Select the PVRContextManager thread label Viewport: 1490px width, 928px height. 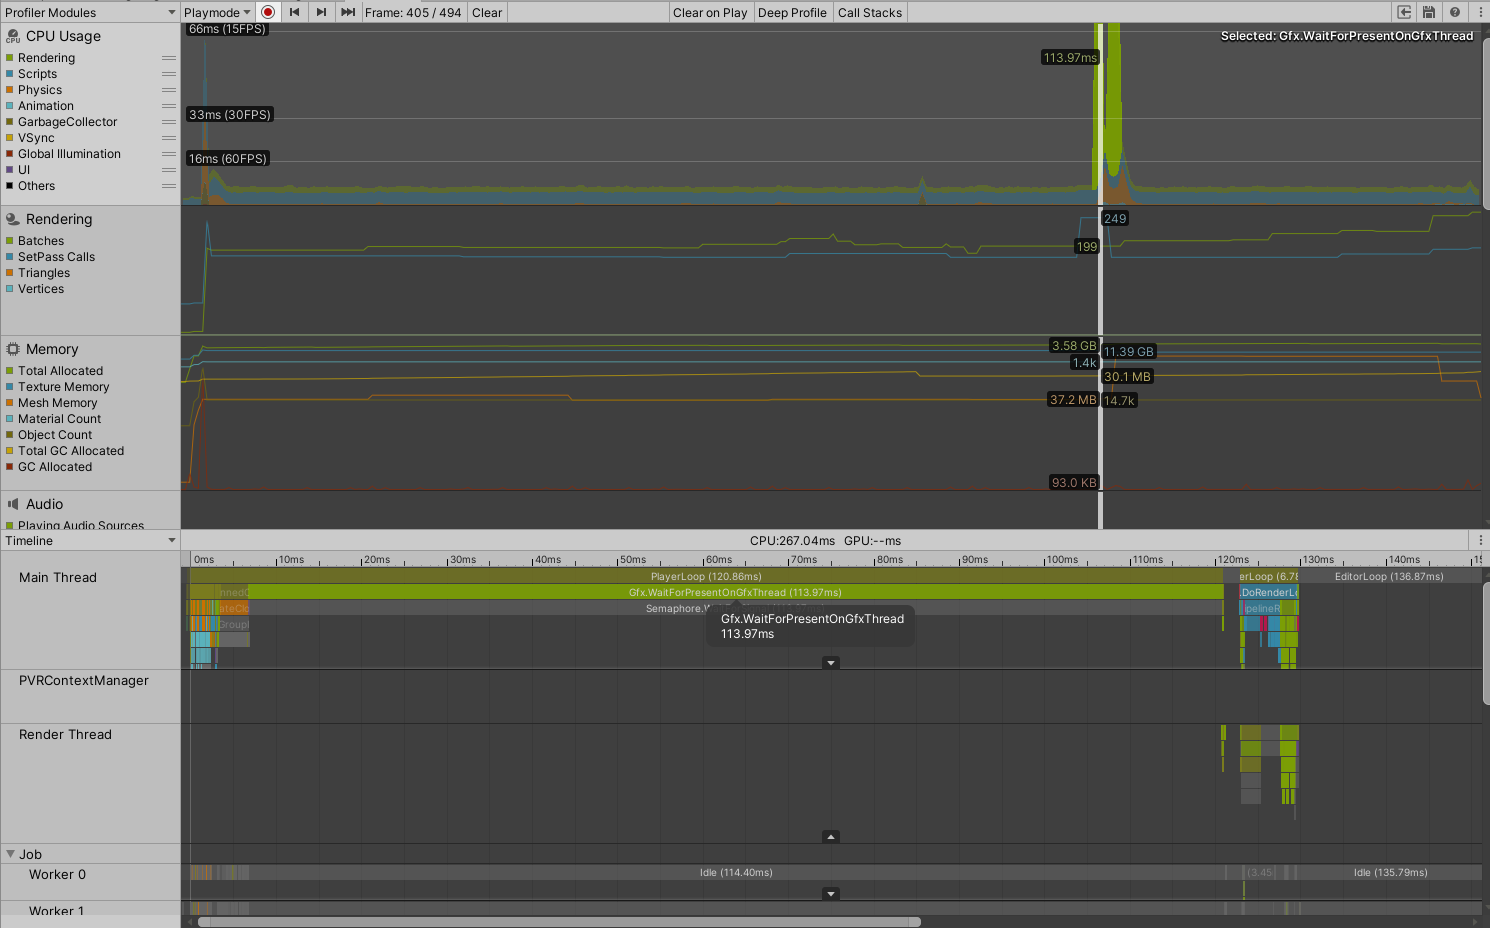pyautogui.click(x=84, y=680)
